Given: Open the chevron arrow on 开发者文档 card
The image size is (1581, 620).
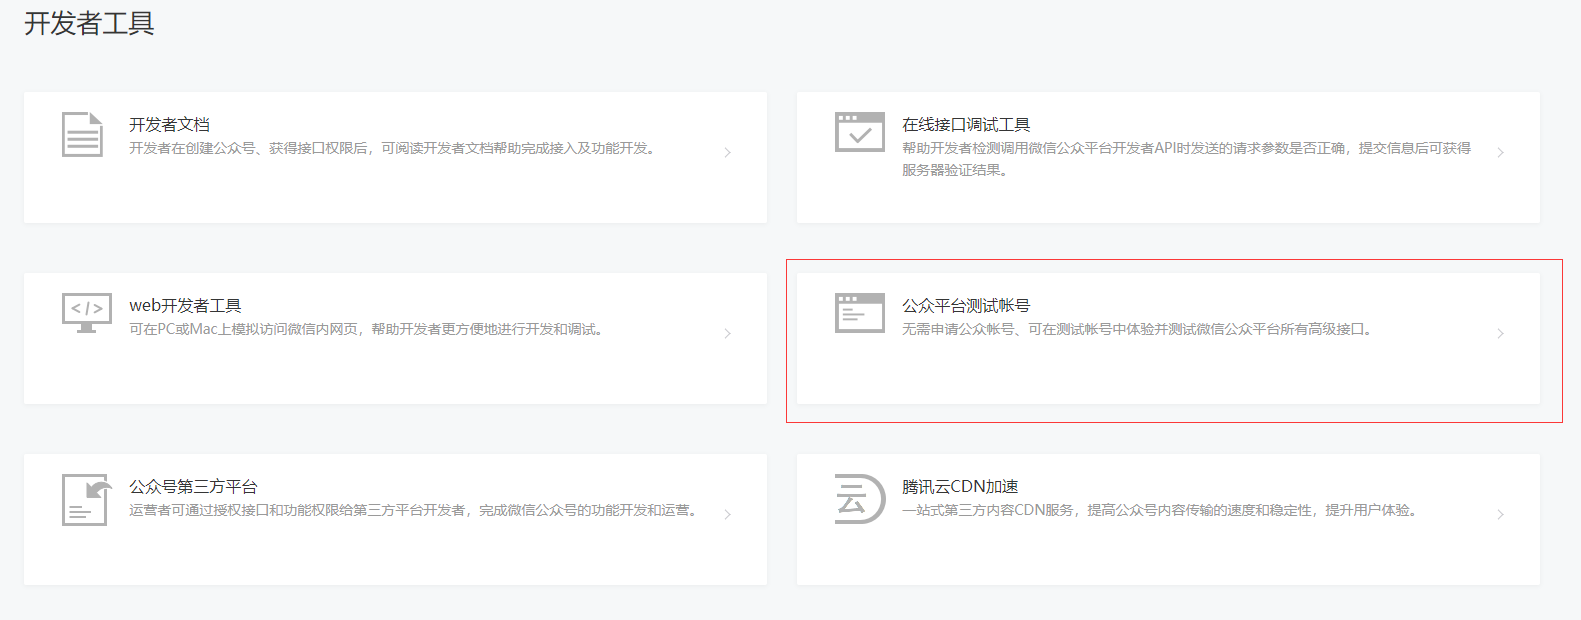Looking at the screenshot, I should 728,152.
